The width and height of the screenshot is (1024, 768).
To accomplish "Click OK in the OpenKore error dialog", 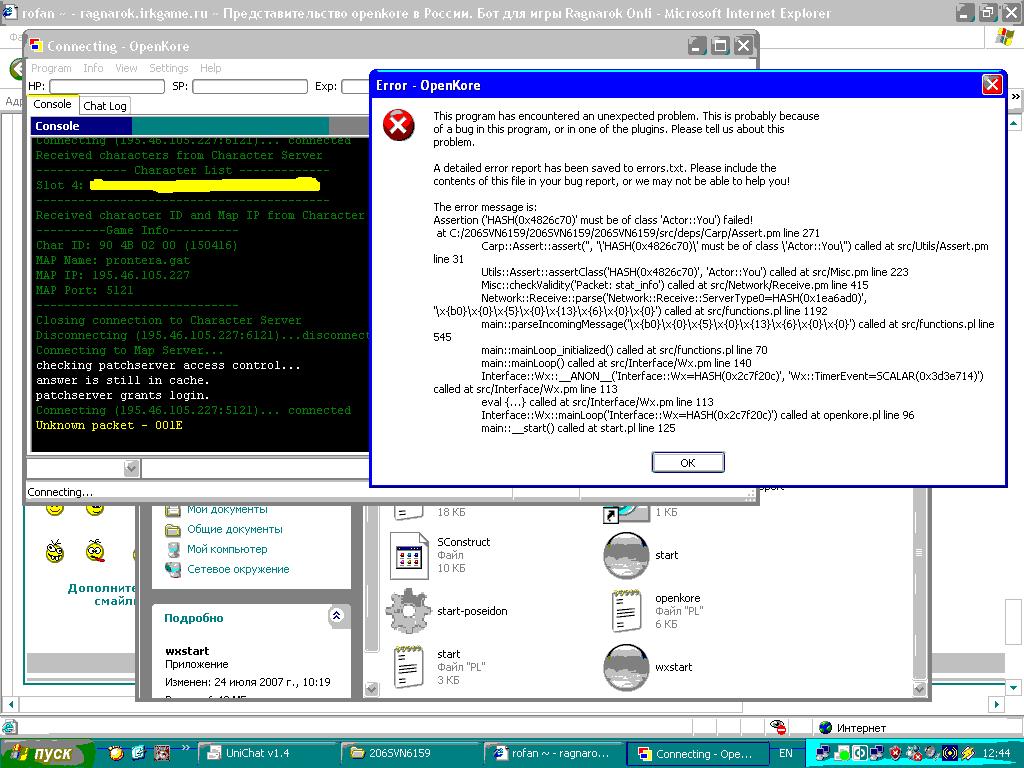I will pyautogui.click(x=688, y=462).
